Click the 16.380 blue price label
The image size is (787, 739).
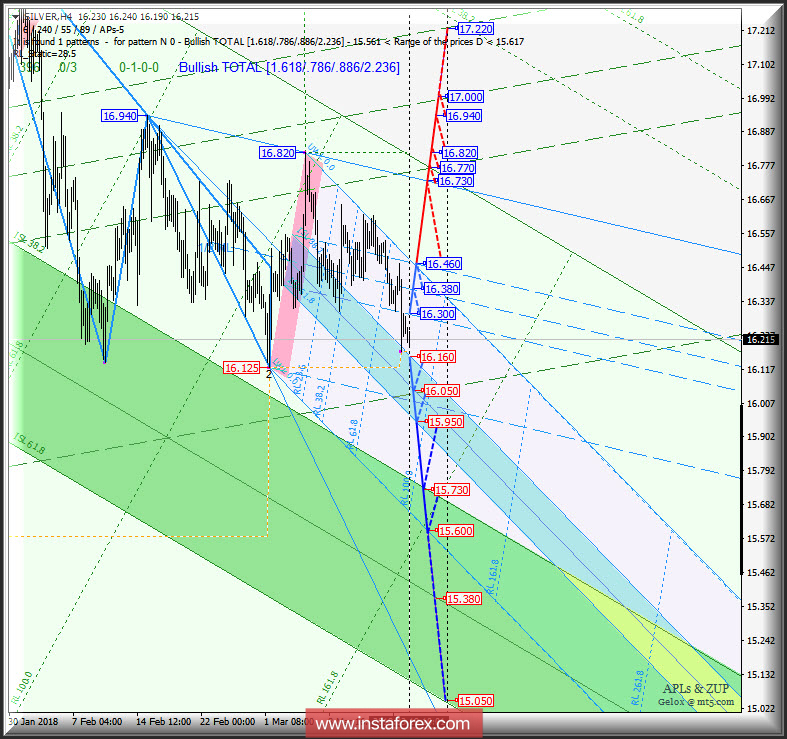point(441,289)
